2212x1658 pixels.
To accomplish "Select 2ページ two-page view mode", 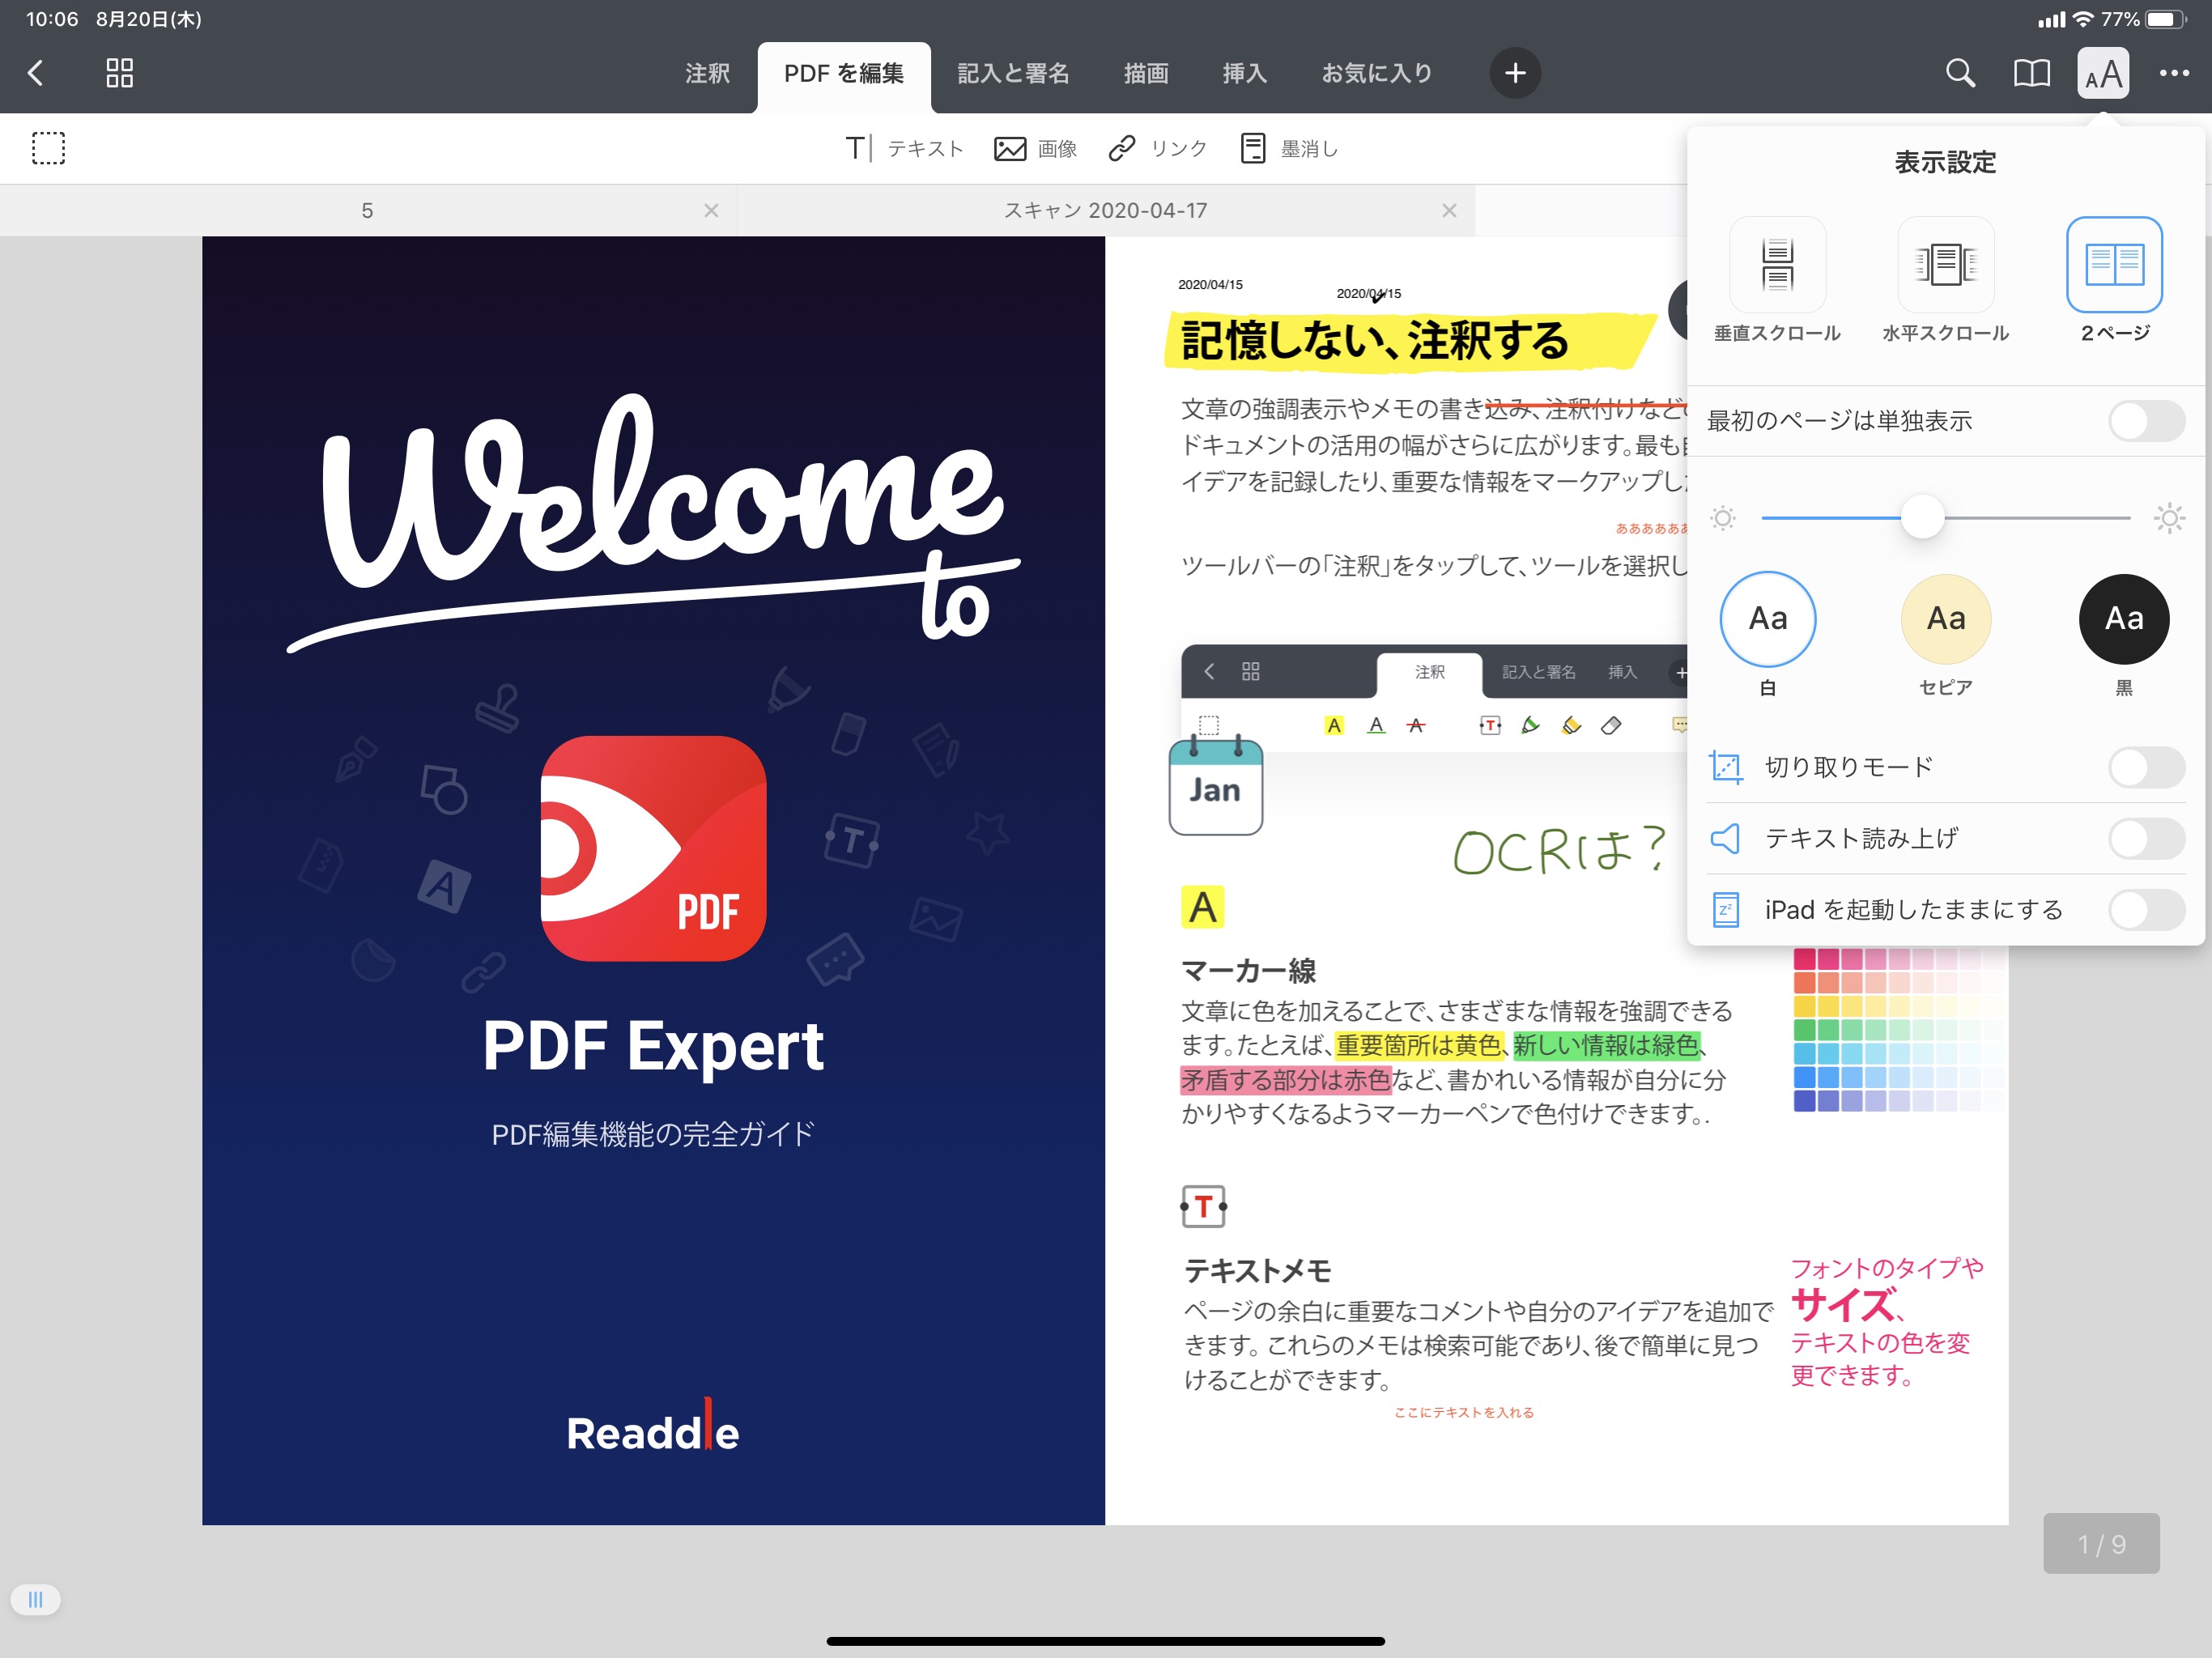I will coord(2114,280).
